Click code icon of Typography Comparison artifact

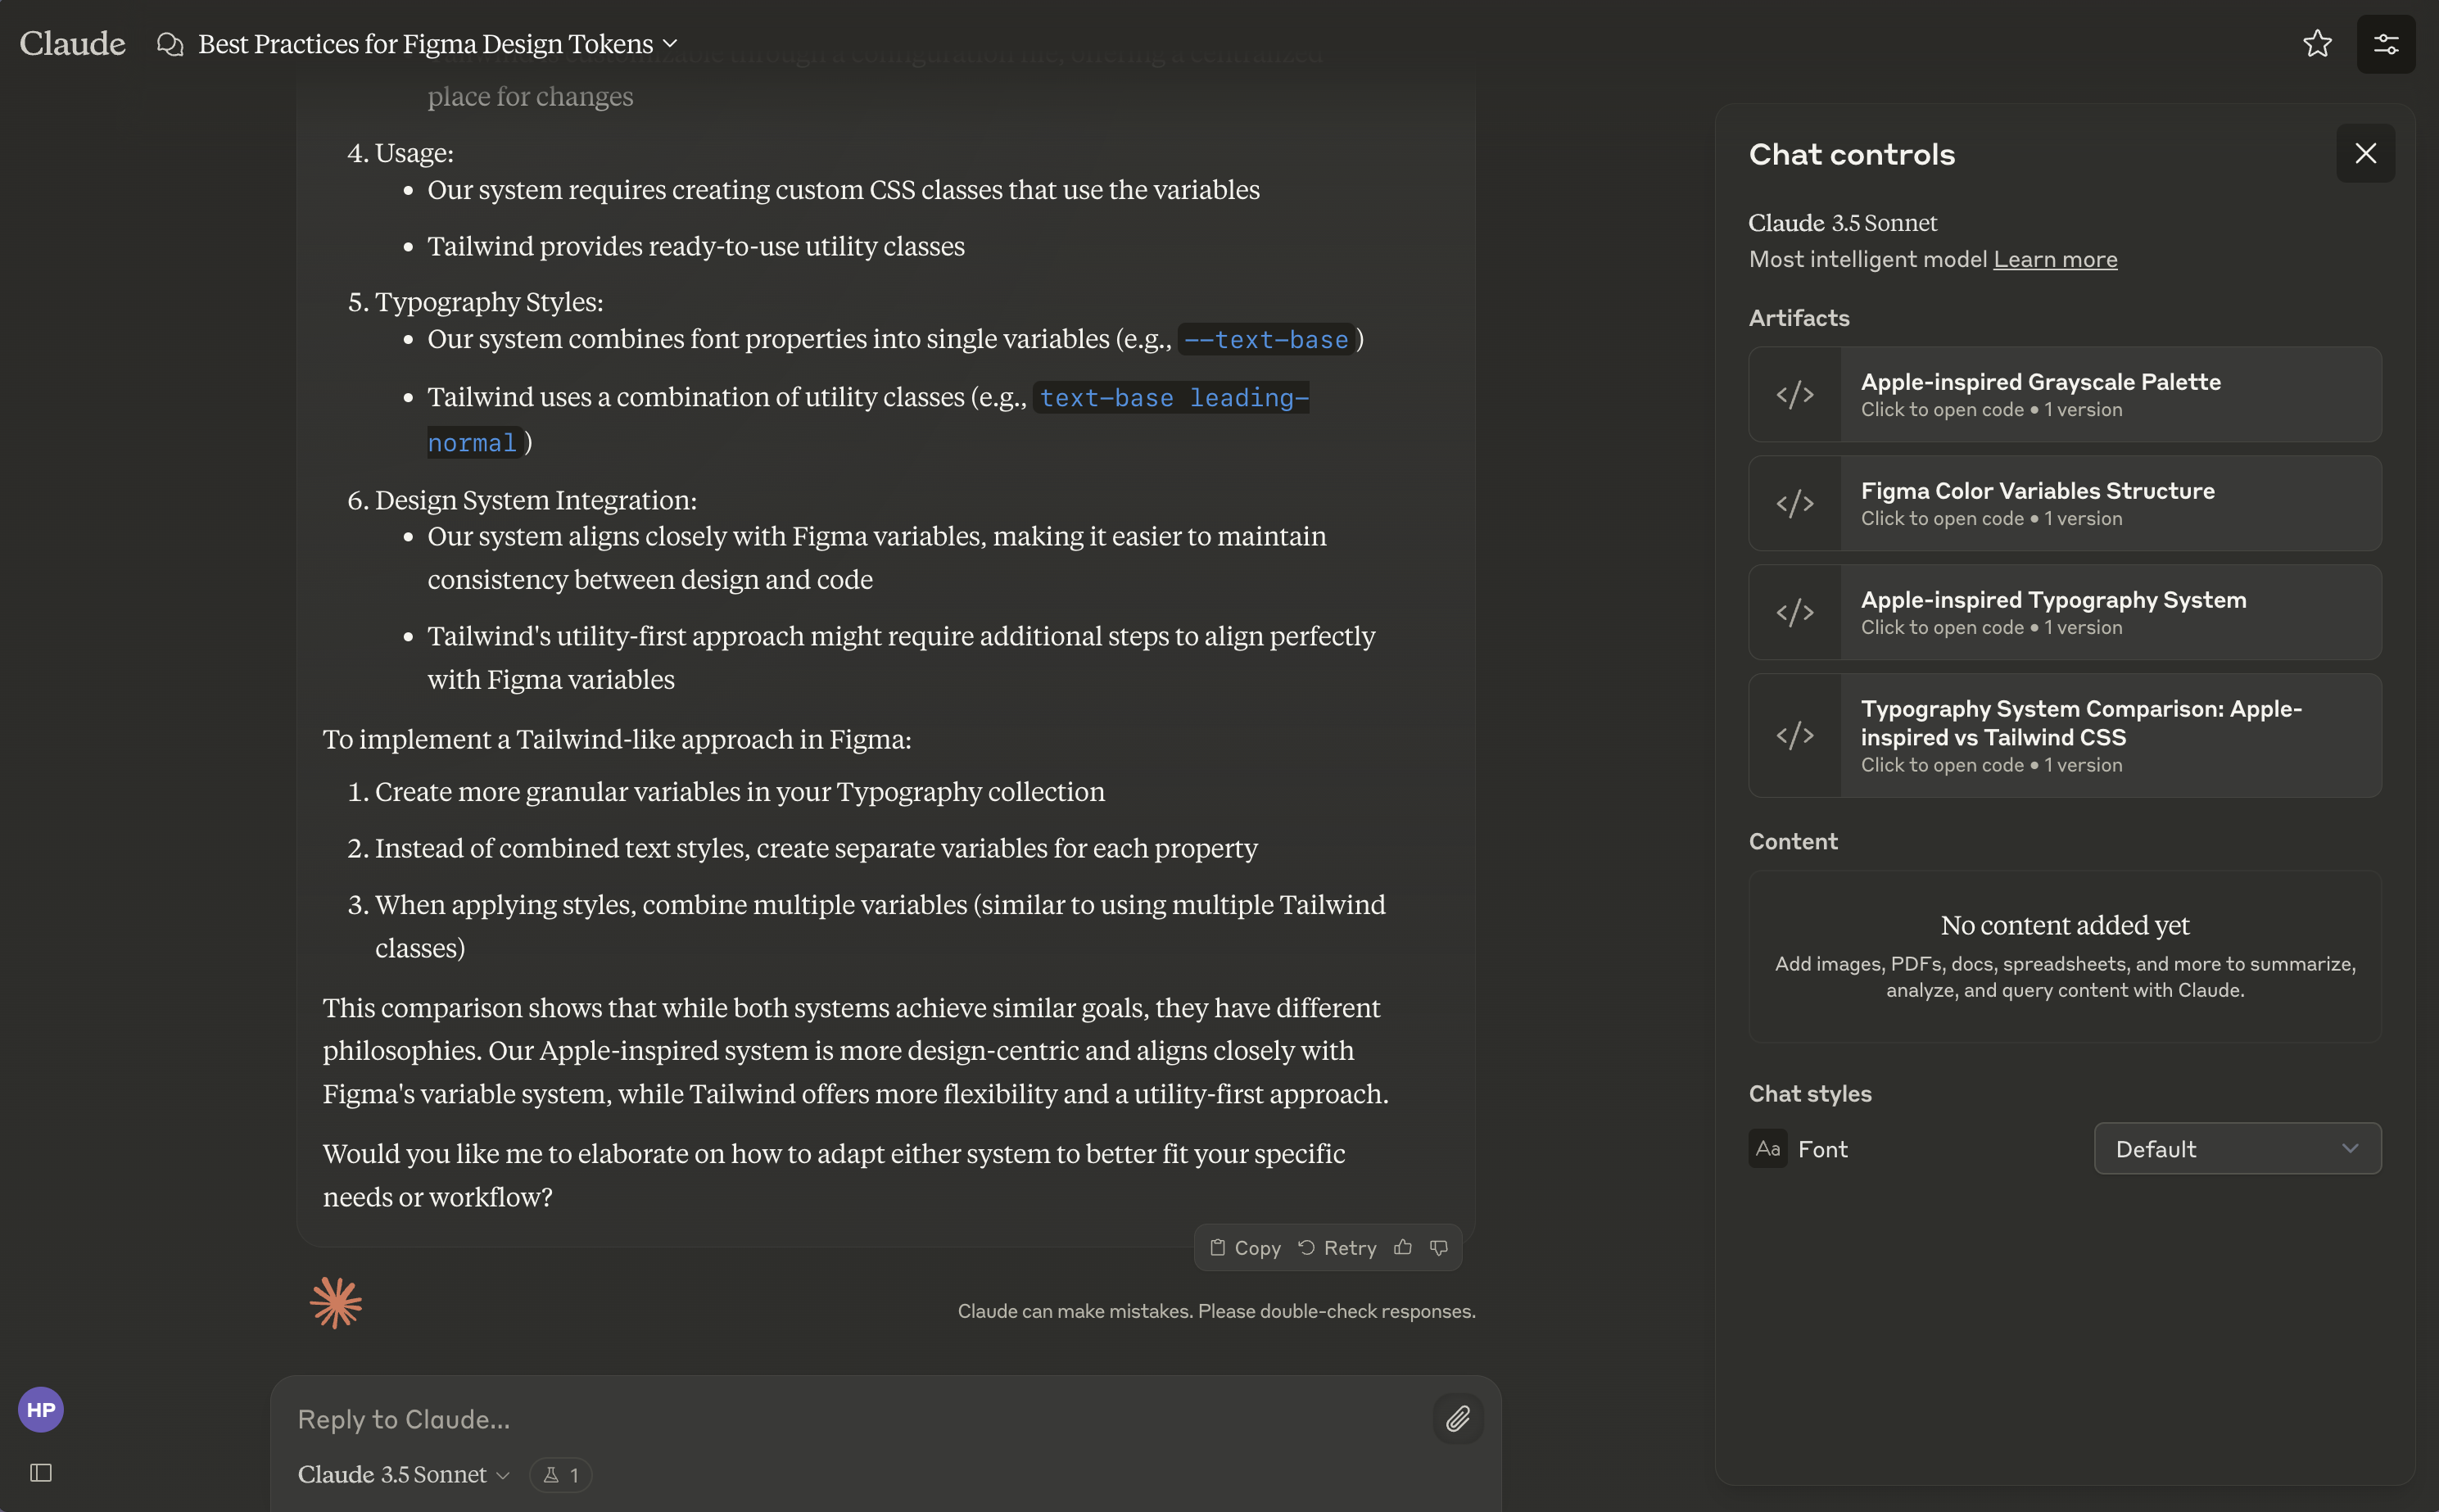[1795, 735]
